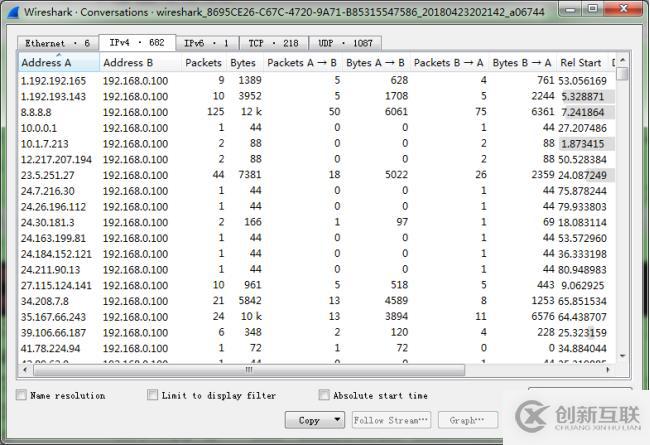Click Bytes A → B value 4589
The image size is (650, 445).
(396, 301)
